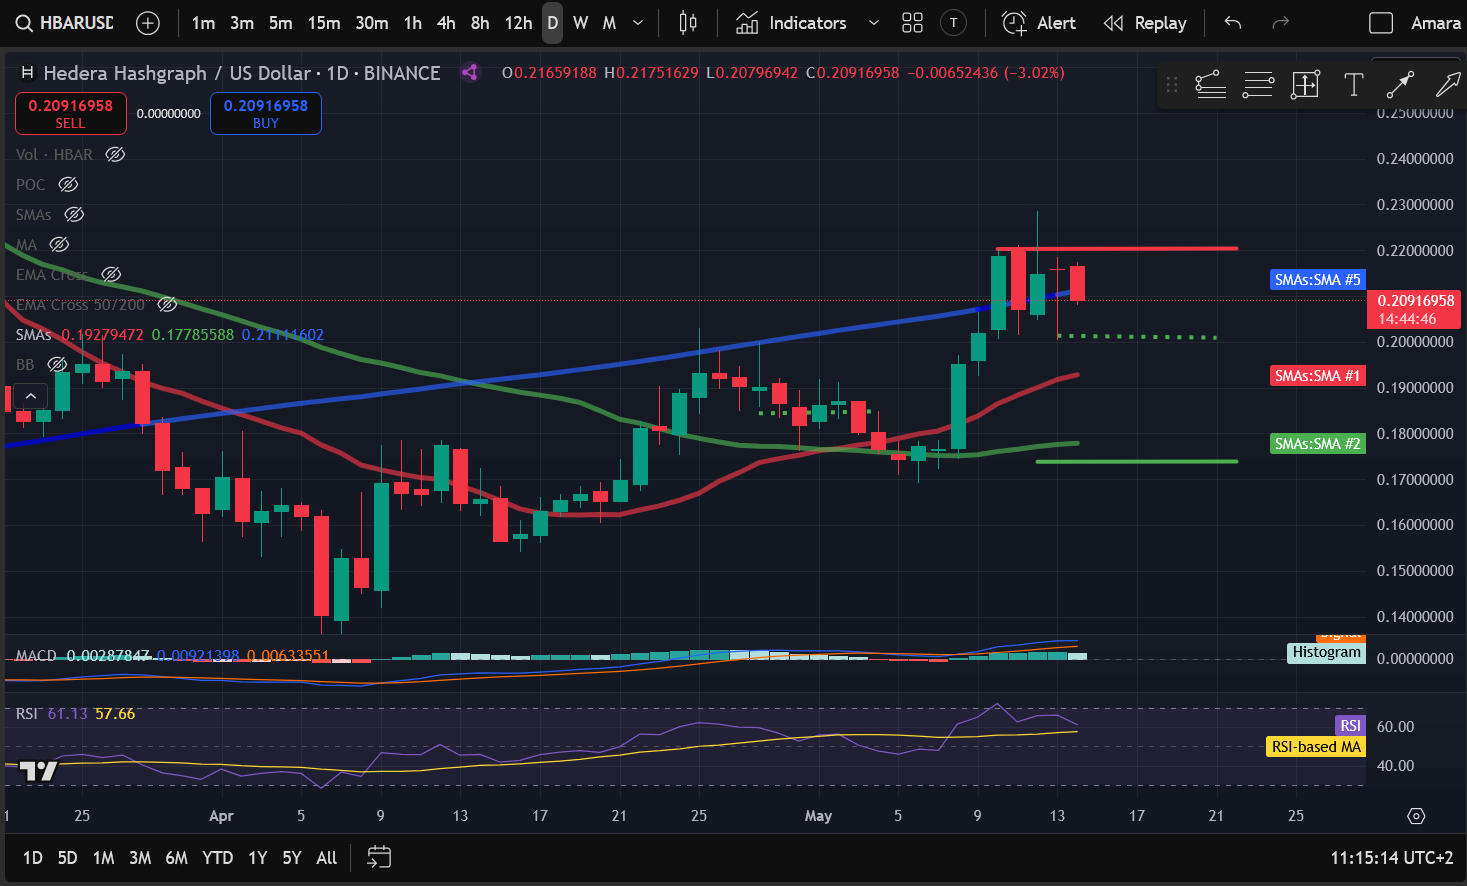Set range to 1M
Screen dimensions: 1467x886
pyautogui.click(x=103, y=857)
